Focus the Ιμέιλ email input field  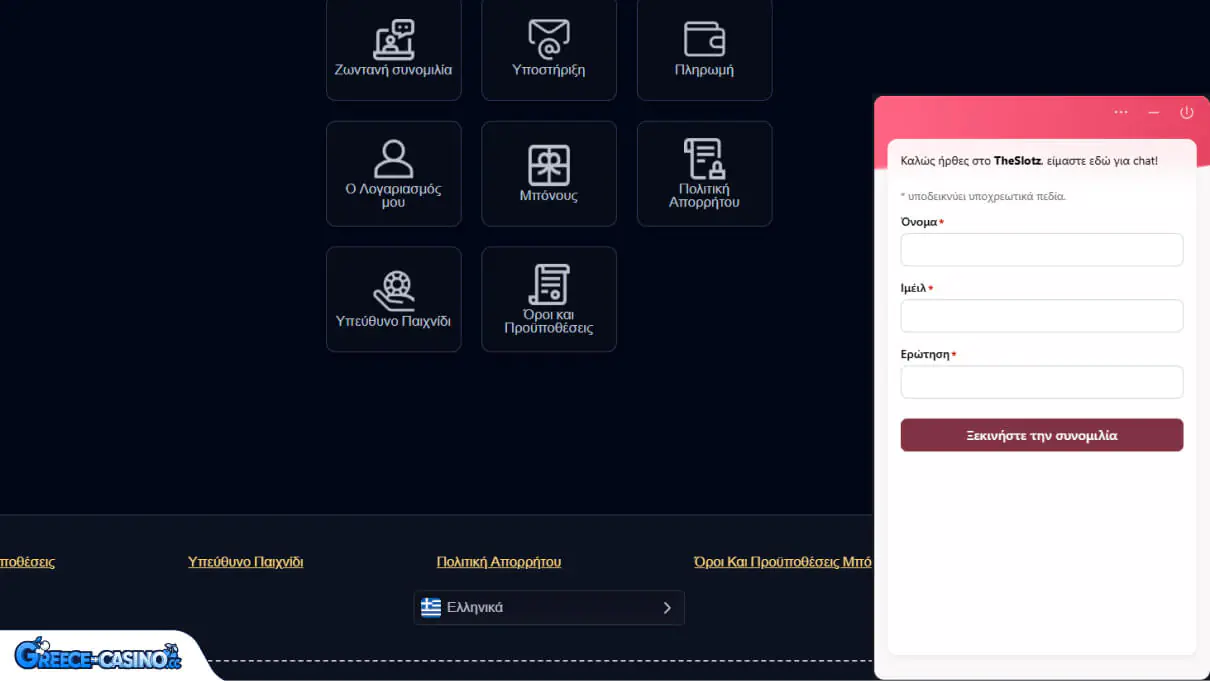pyautogui.click(x=1041, y=316)
